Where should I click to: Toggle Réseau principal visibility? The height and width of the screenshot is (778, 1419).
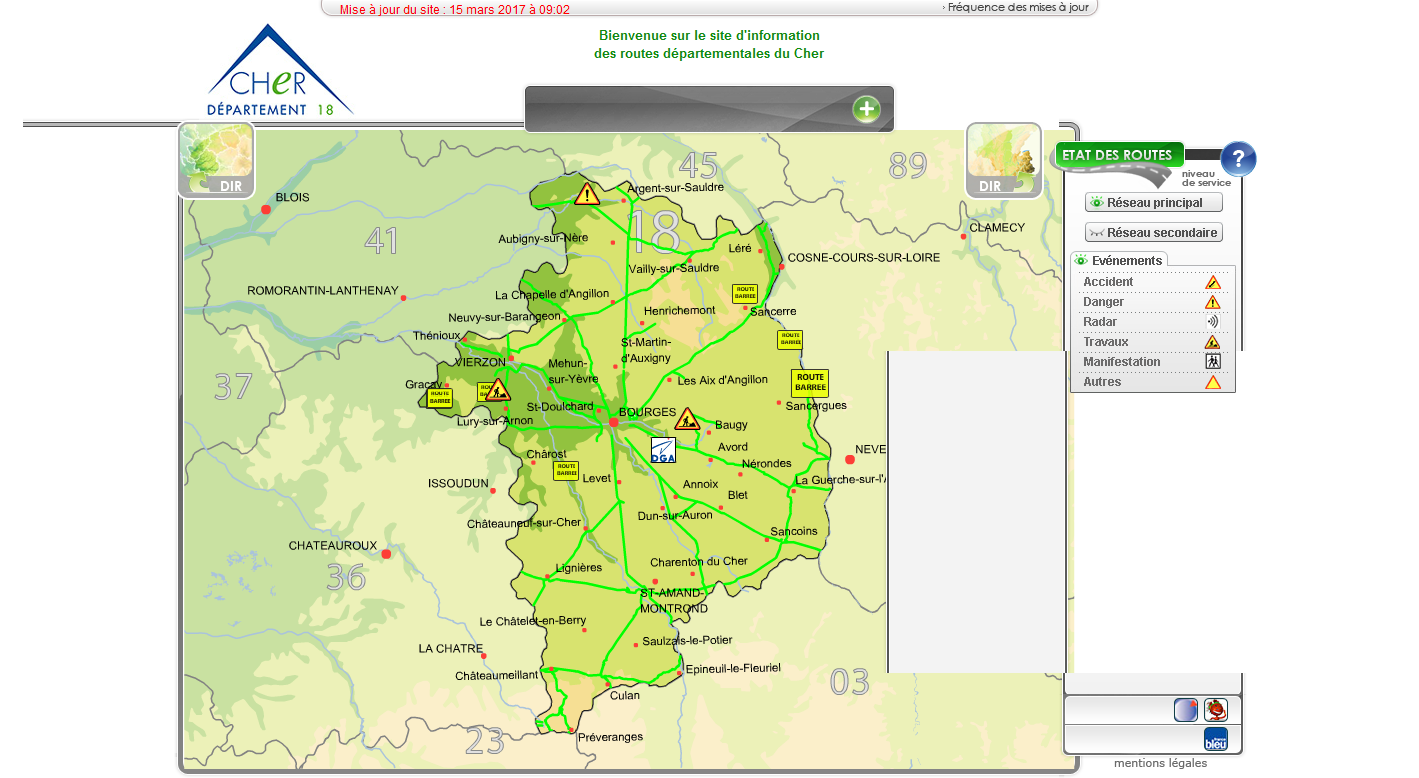(1153, 203)
